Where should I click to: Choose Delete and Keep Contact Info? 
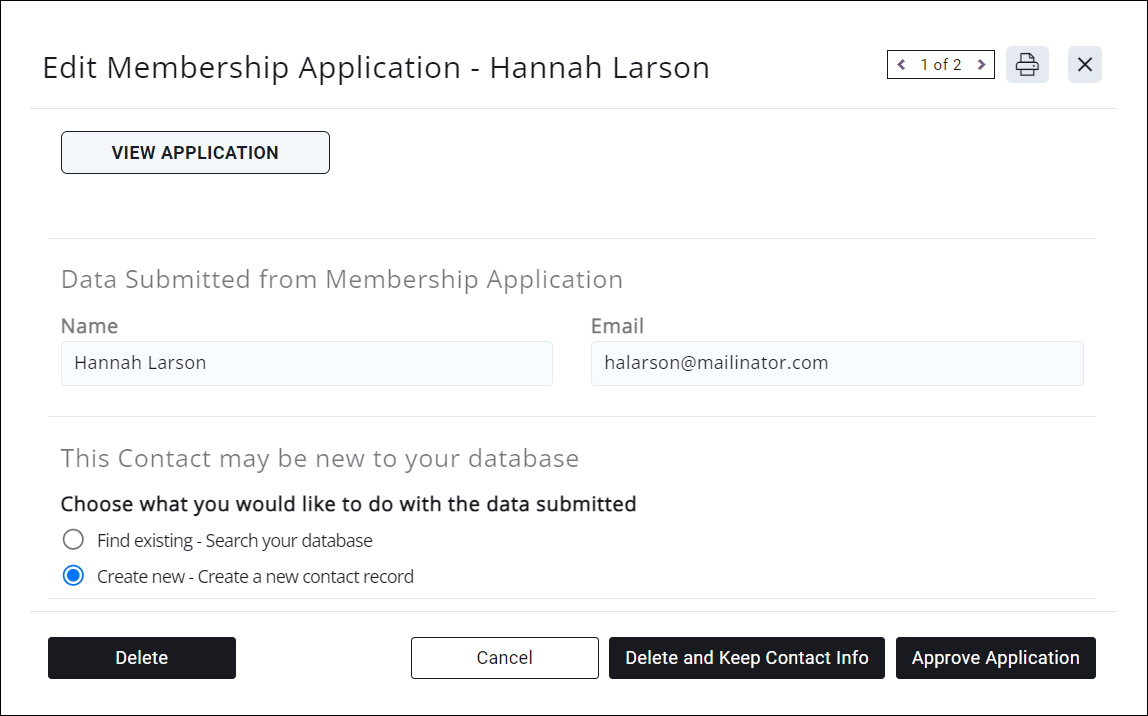tap(747, 657)
